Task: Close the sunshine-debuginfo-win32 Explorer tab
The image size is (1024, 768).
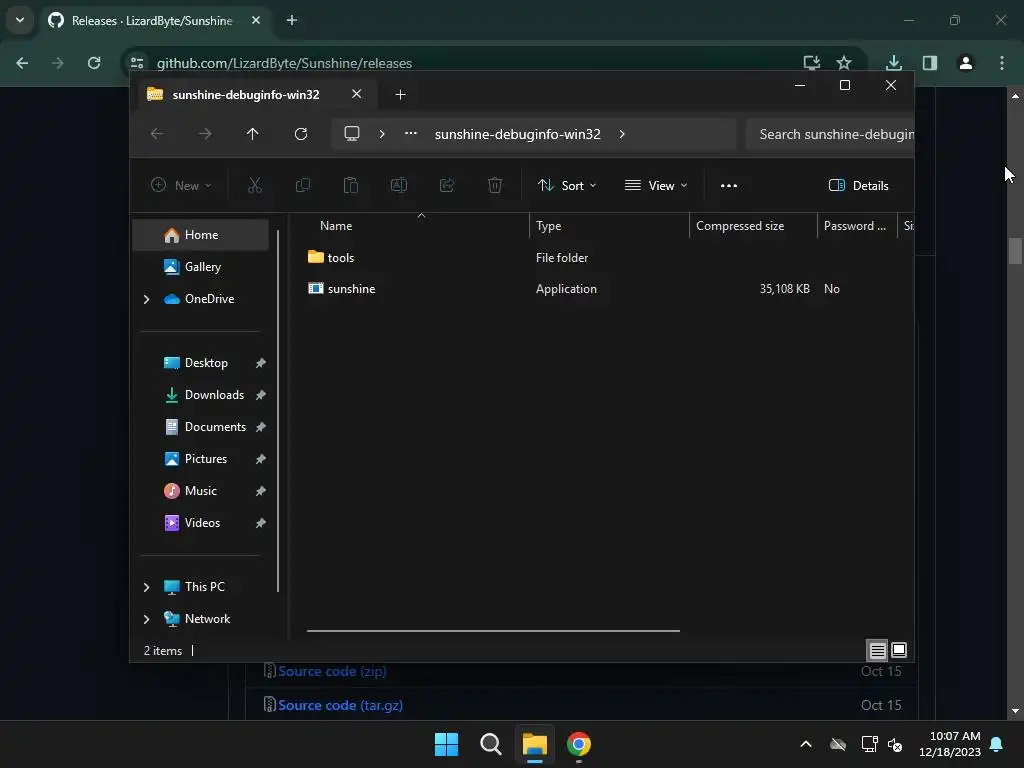Action: coord(357,94)
